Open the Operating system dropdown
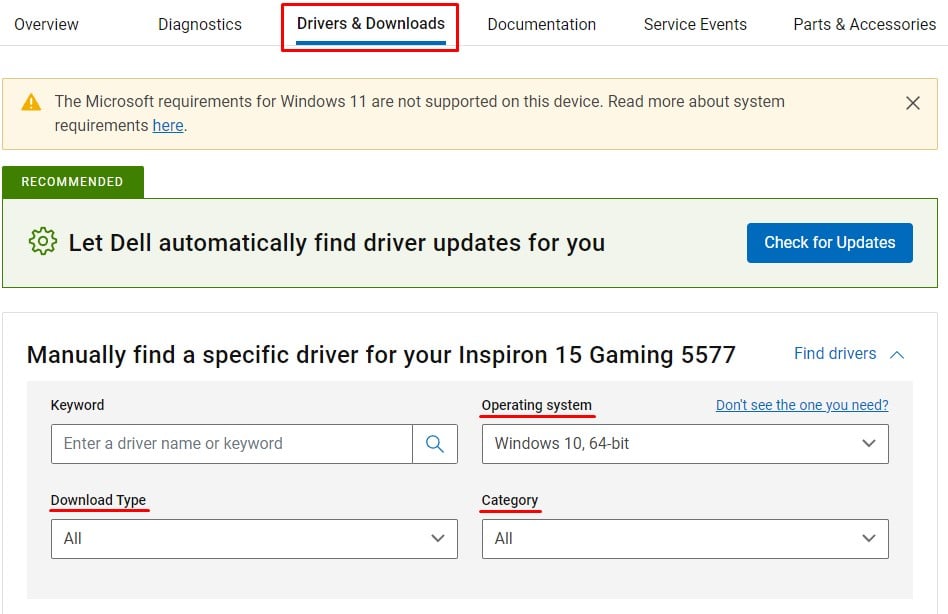The width and height of the screenshot is (948, 614). 684,444
